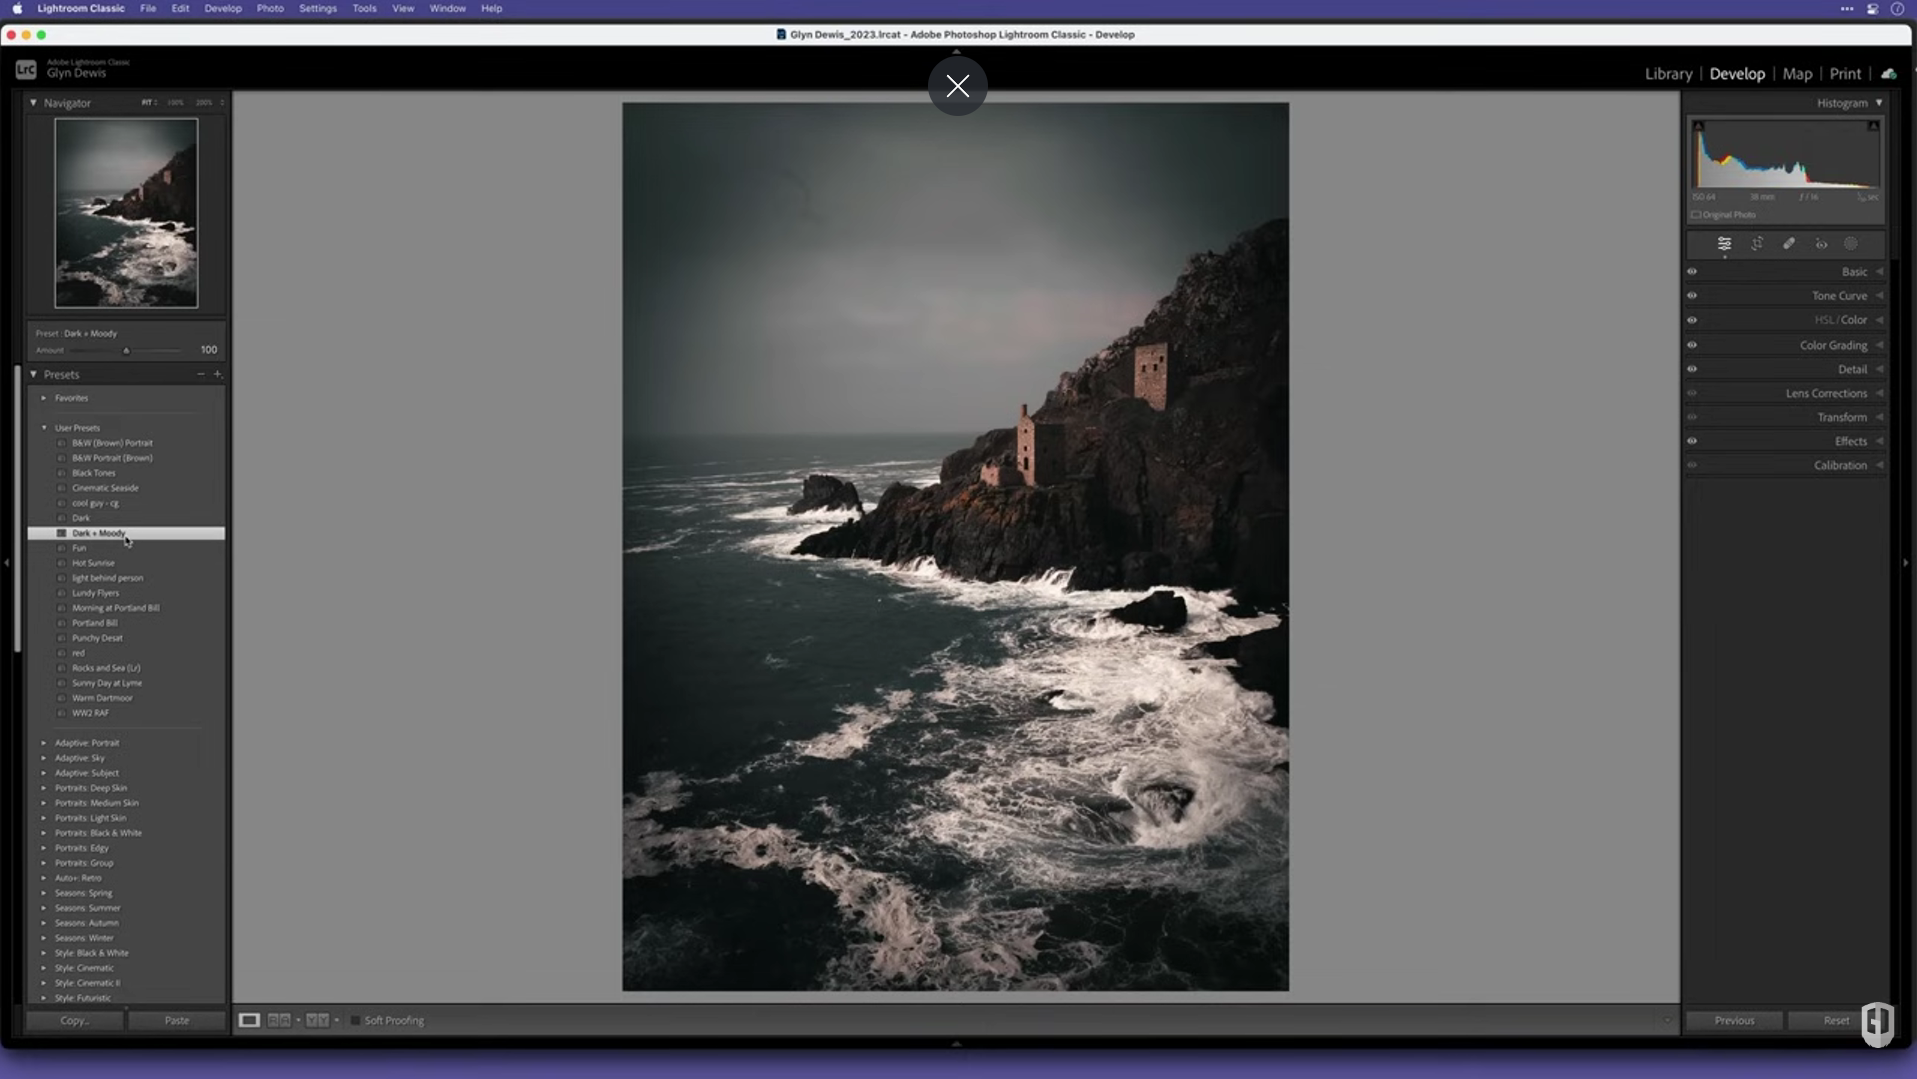Click the preset icon beside WW2 RAF
The width and height of the screenshot is (1917, 1079).
62,713
